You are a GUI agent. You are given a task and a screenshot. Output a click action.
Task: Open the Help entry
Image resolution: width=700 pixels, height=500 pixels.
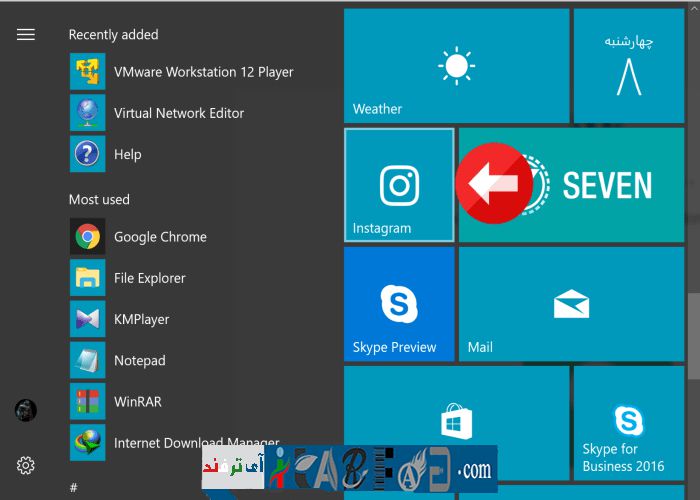pos(127,155)
